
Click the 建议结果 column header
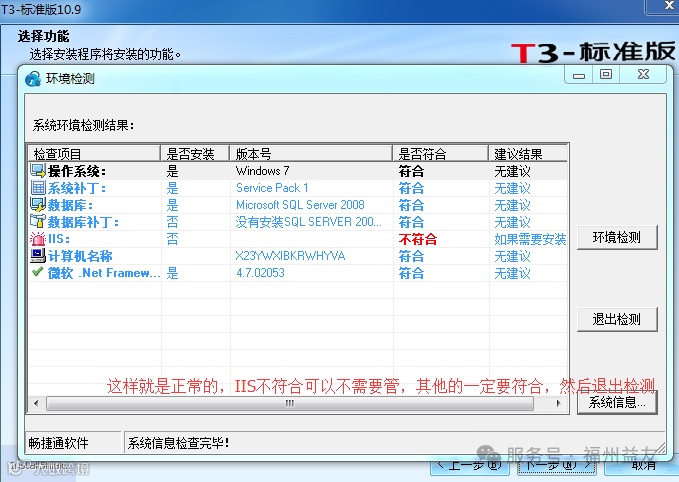(x=528, y=154)
